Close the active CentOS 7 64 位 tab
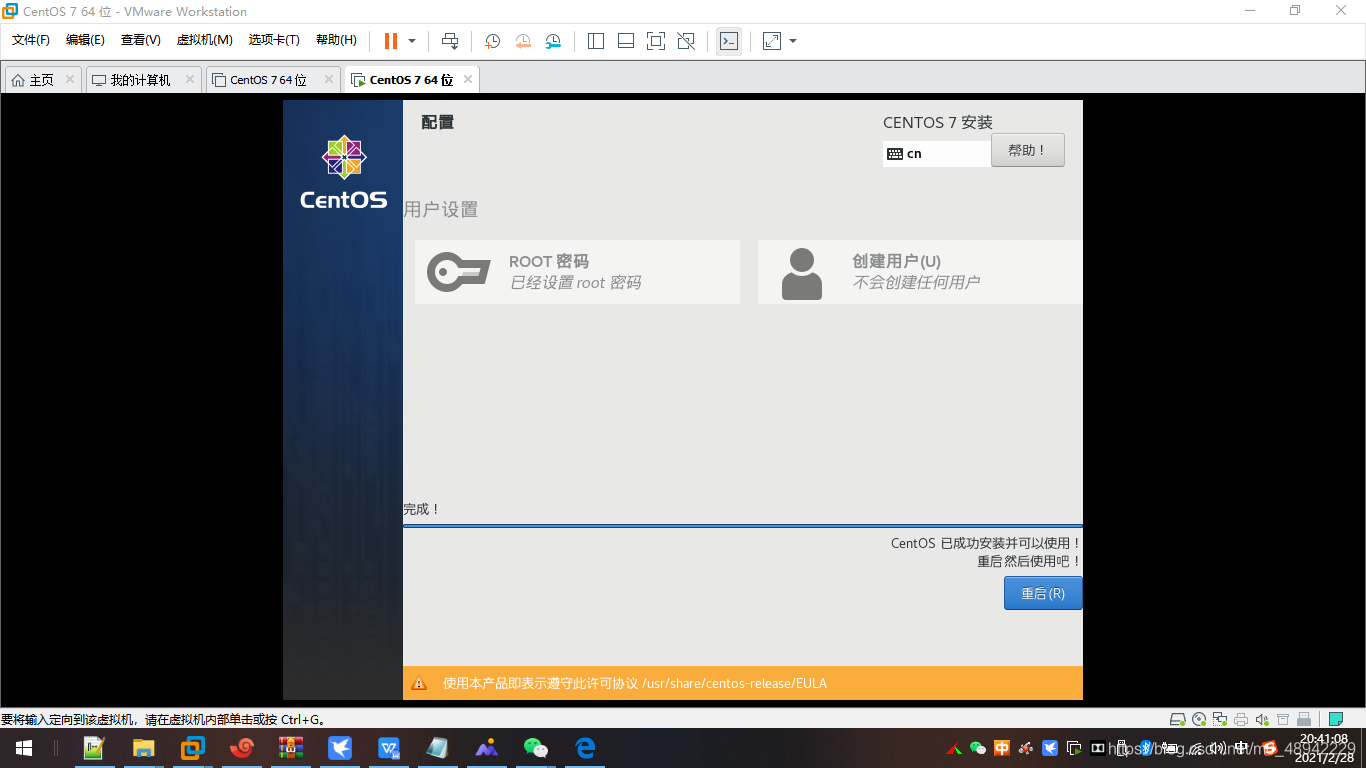Viewport: 1366px width, 768px height. tap(468, 79)
